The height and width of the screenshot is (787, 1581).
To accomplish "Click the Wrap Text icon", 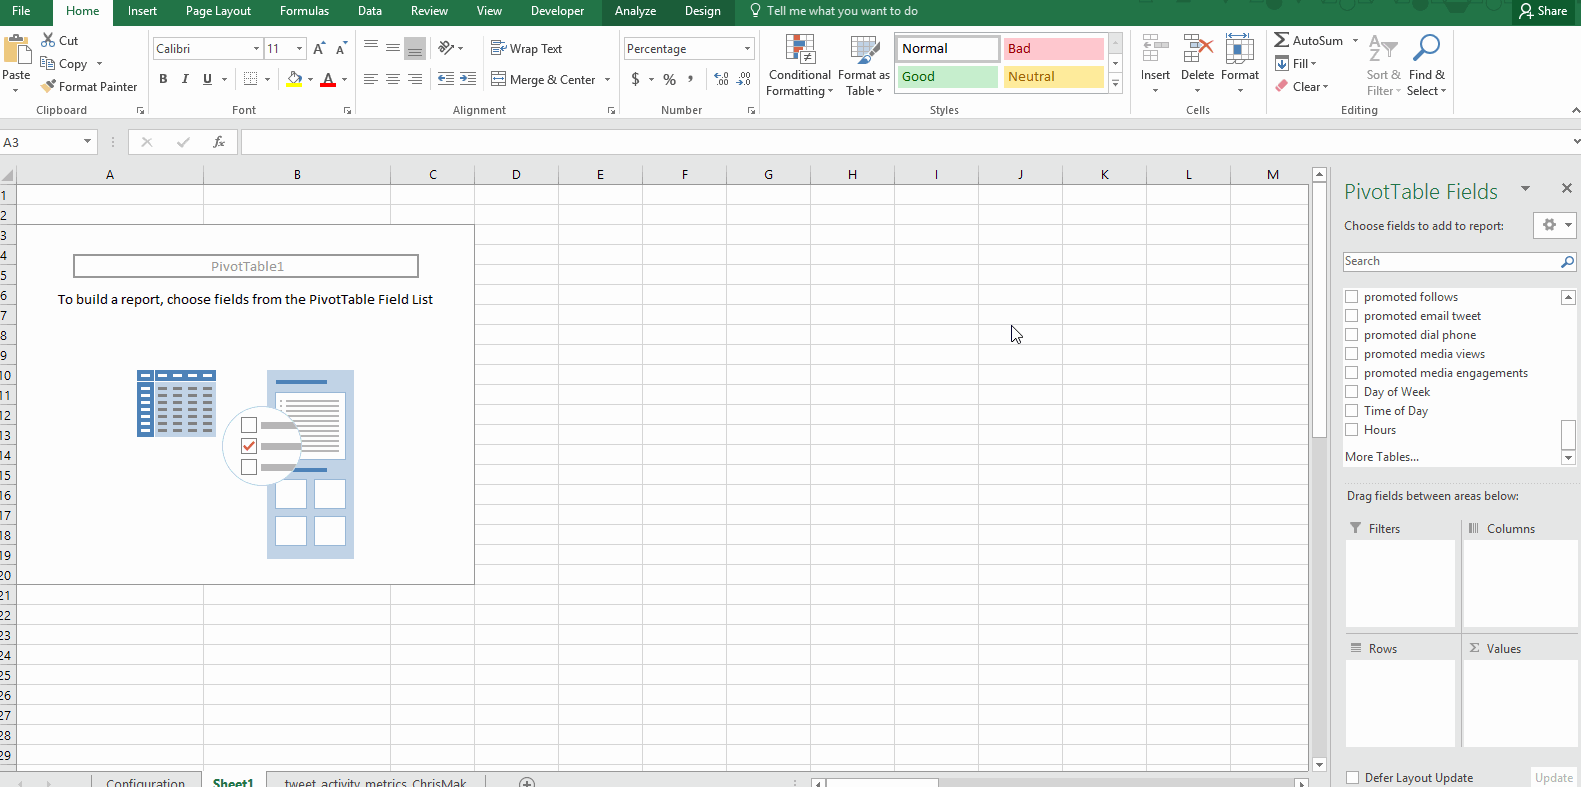I will click(x=498, y=48).
